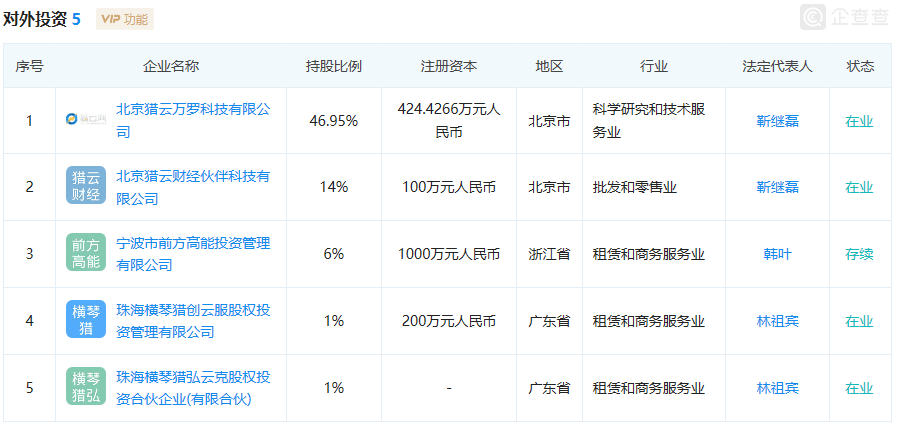
Task: Open legal representative 林祖宾 in row 4
Action: coord(777,321)
